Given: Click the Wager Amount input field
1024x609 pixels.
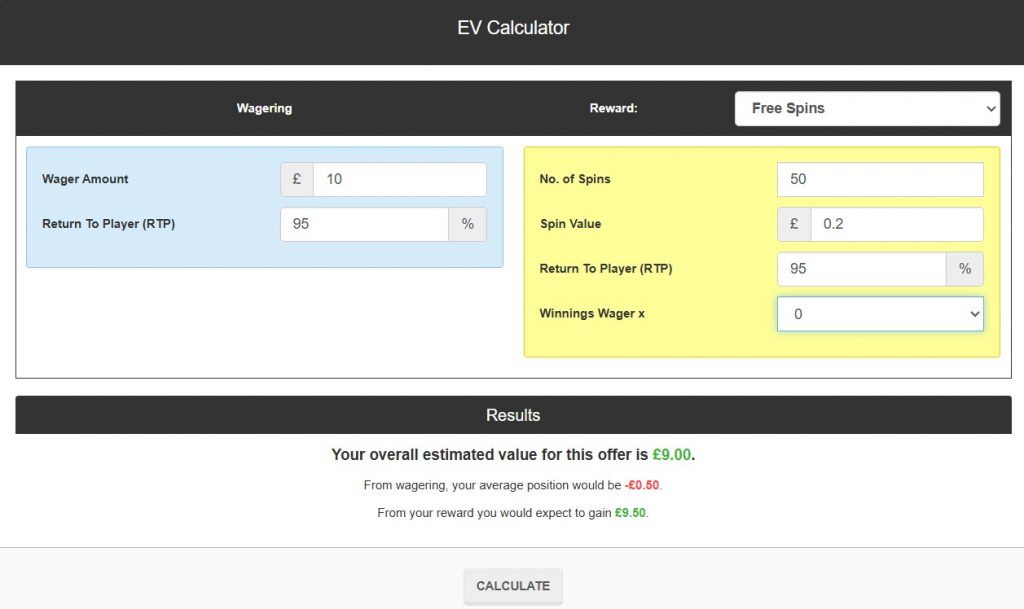Looking at the screenshot, I should [400, 179].
